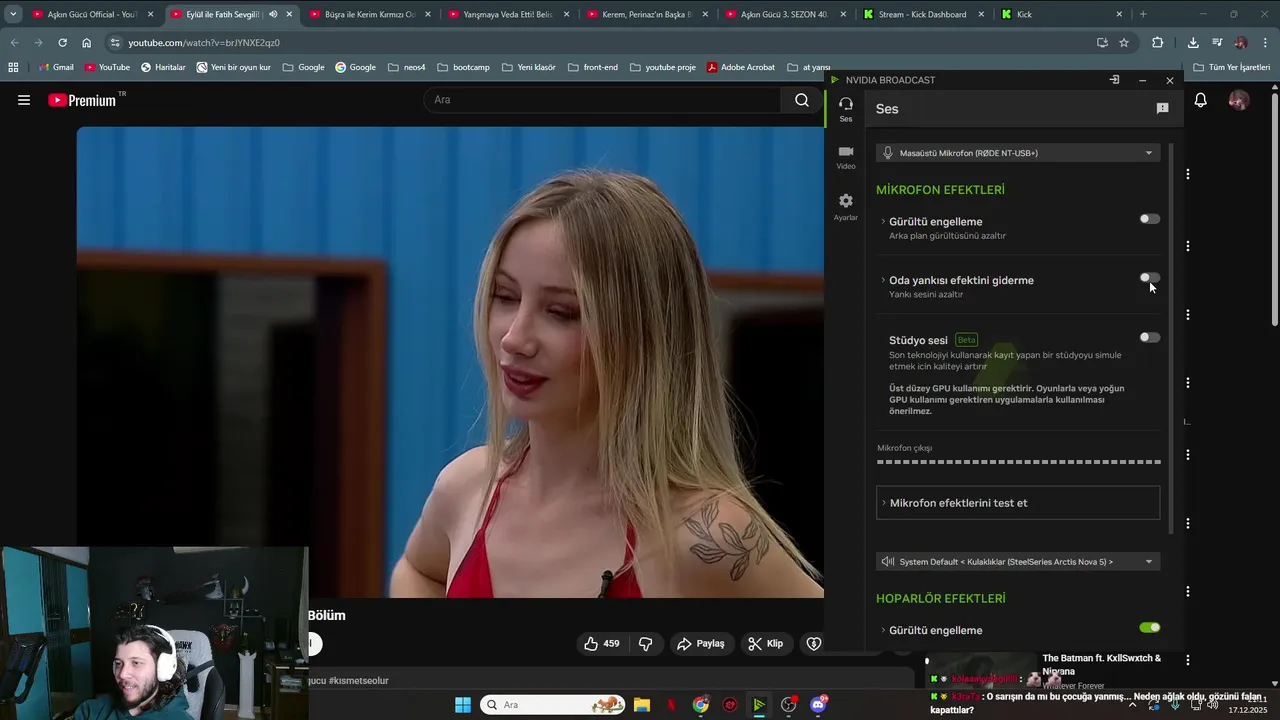Switch to Stream - Kick Dashboard tab
Viewport: 1280px width, 720px height.
pos(922,14)
